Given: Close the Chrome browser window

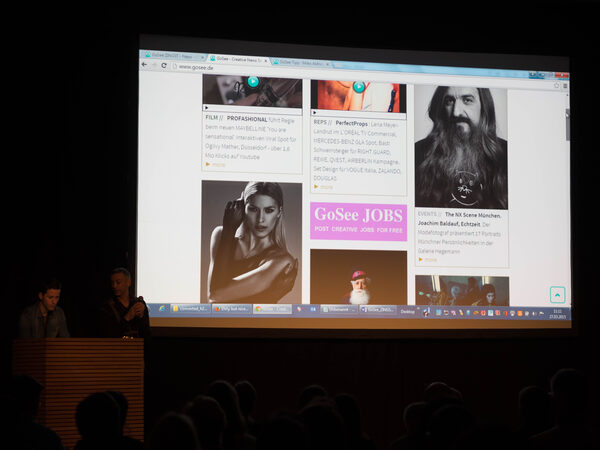Looking at the screenshot, I should point(562,75).
